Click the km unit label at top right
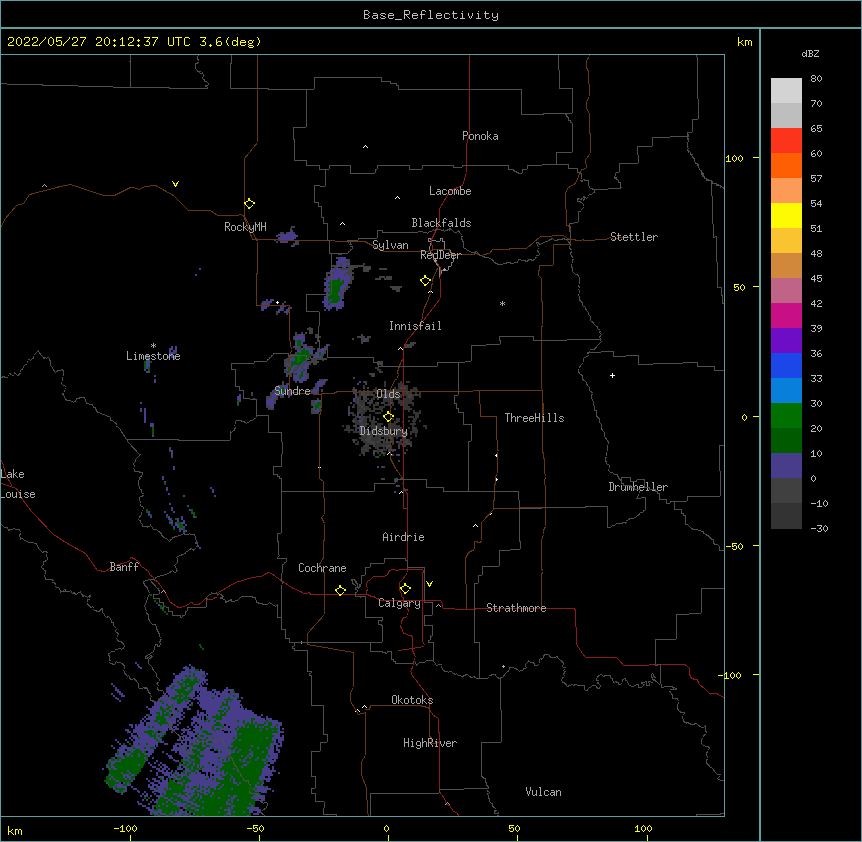Screen dimensions: 862x842 744,42
